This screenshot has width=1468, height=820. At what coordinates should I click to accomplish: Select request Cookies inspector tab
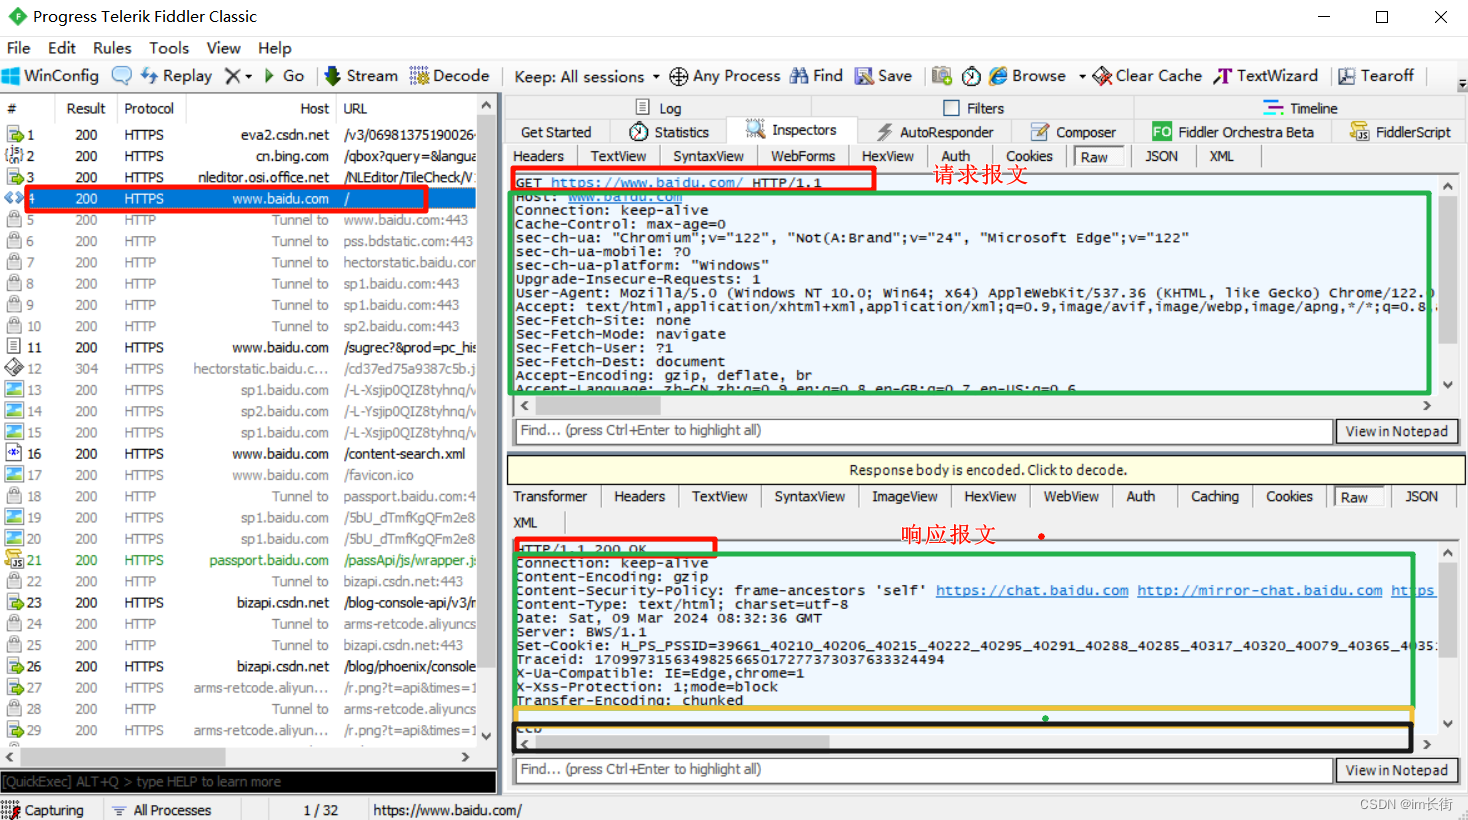[1029, 156]
